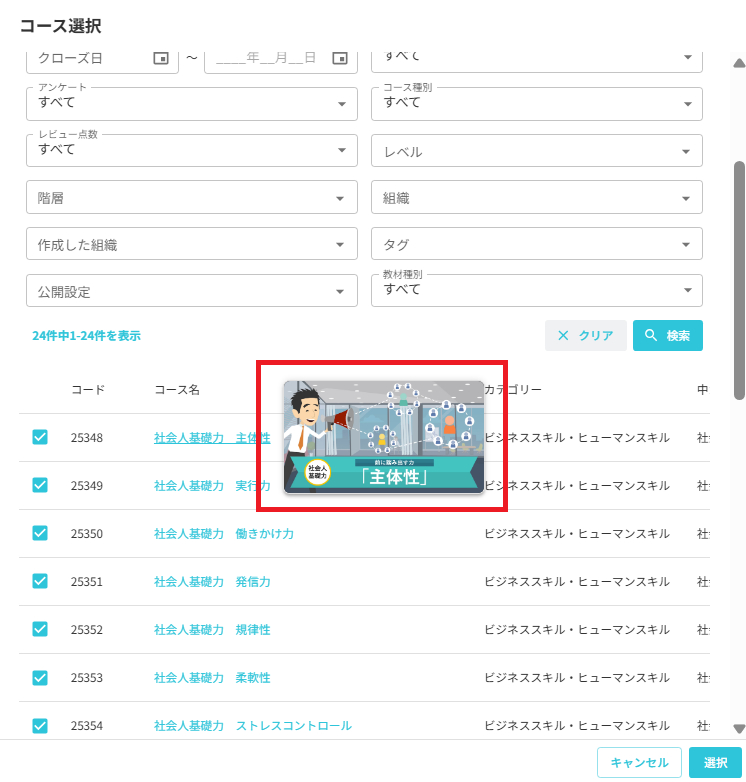This screenshot has width=746, height=782.
Task: Click category cell for course 25353
Action: point(577,678)
